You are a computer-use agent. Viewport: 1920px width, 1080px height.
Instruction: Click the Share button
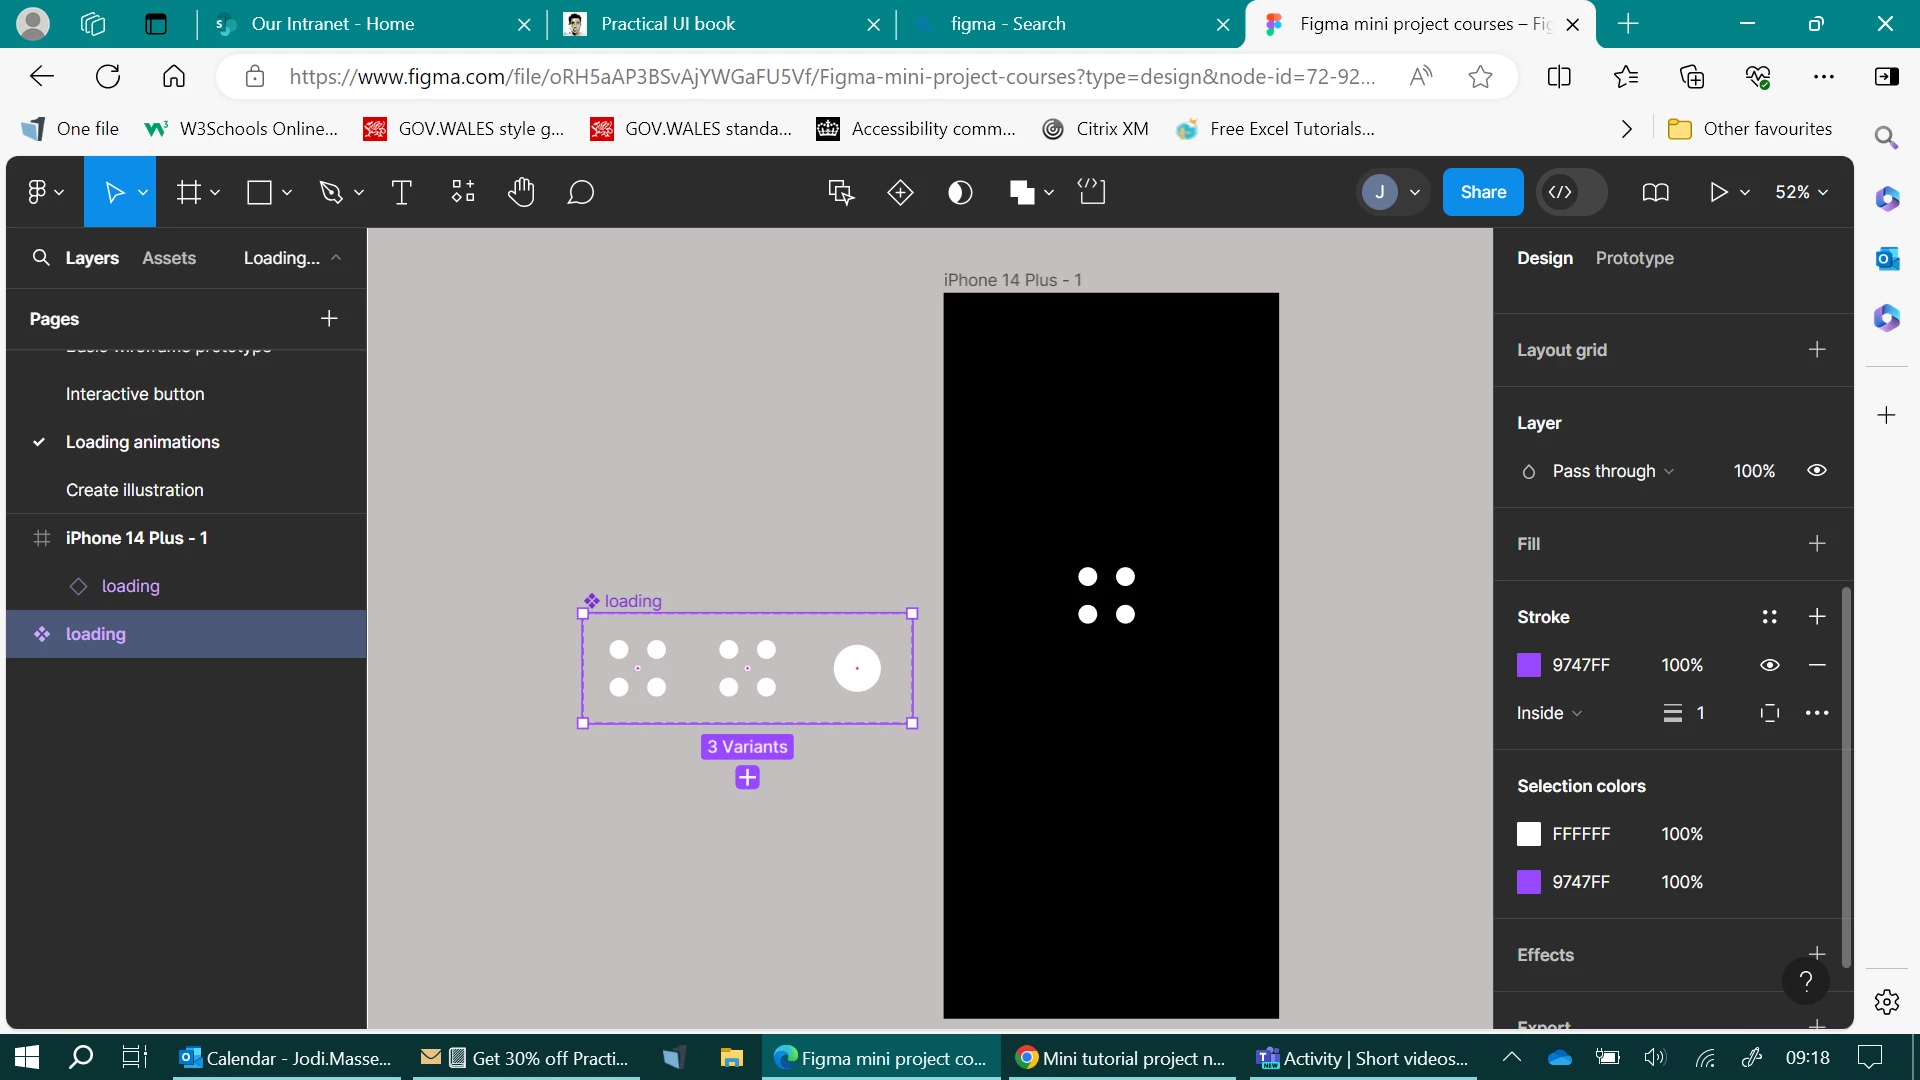tap(1482, 192)
